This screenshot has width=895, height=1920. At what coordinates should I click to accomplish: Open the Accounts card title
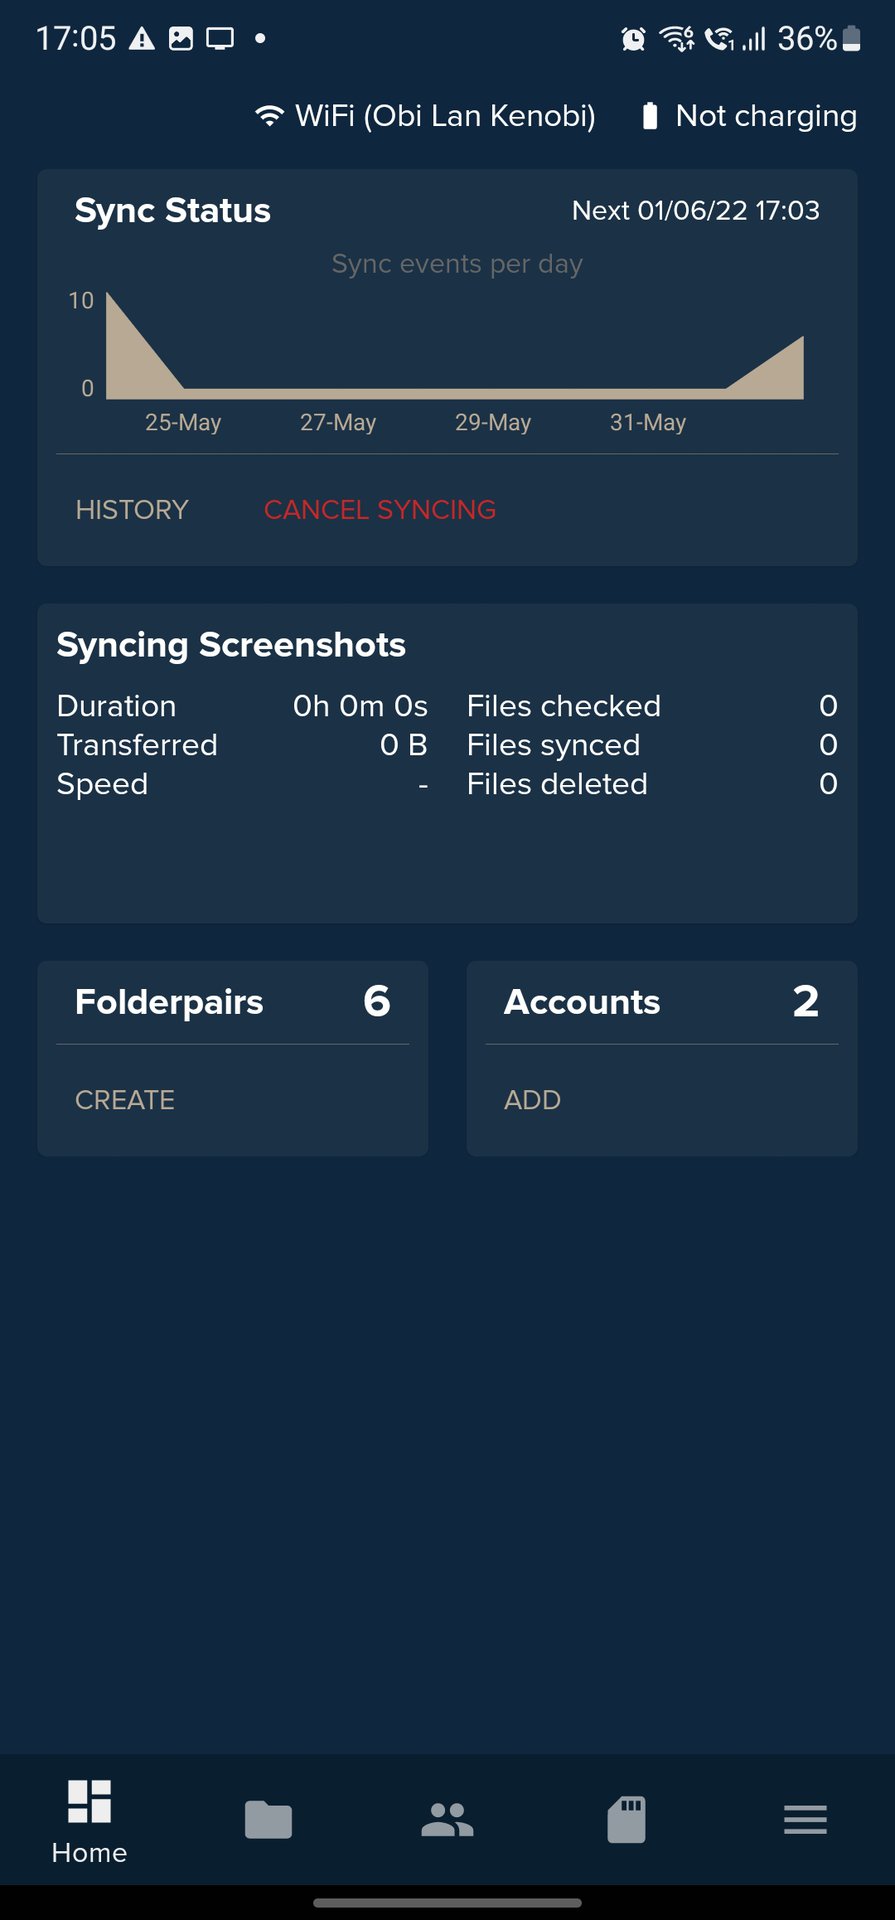[x=582, y=1002]
